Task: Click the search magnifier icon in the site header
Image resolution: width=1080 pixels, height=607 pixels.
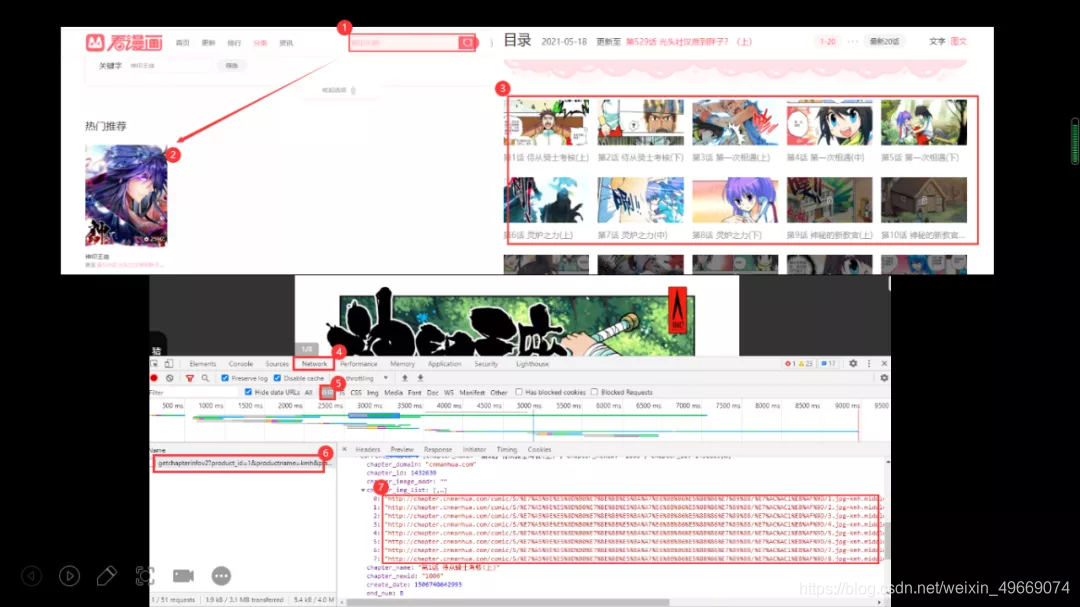Action: (x=467, y=43)
